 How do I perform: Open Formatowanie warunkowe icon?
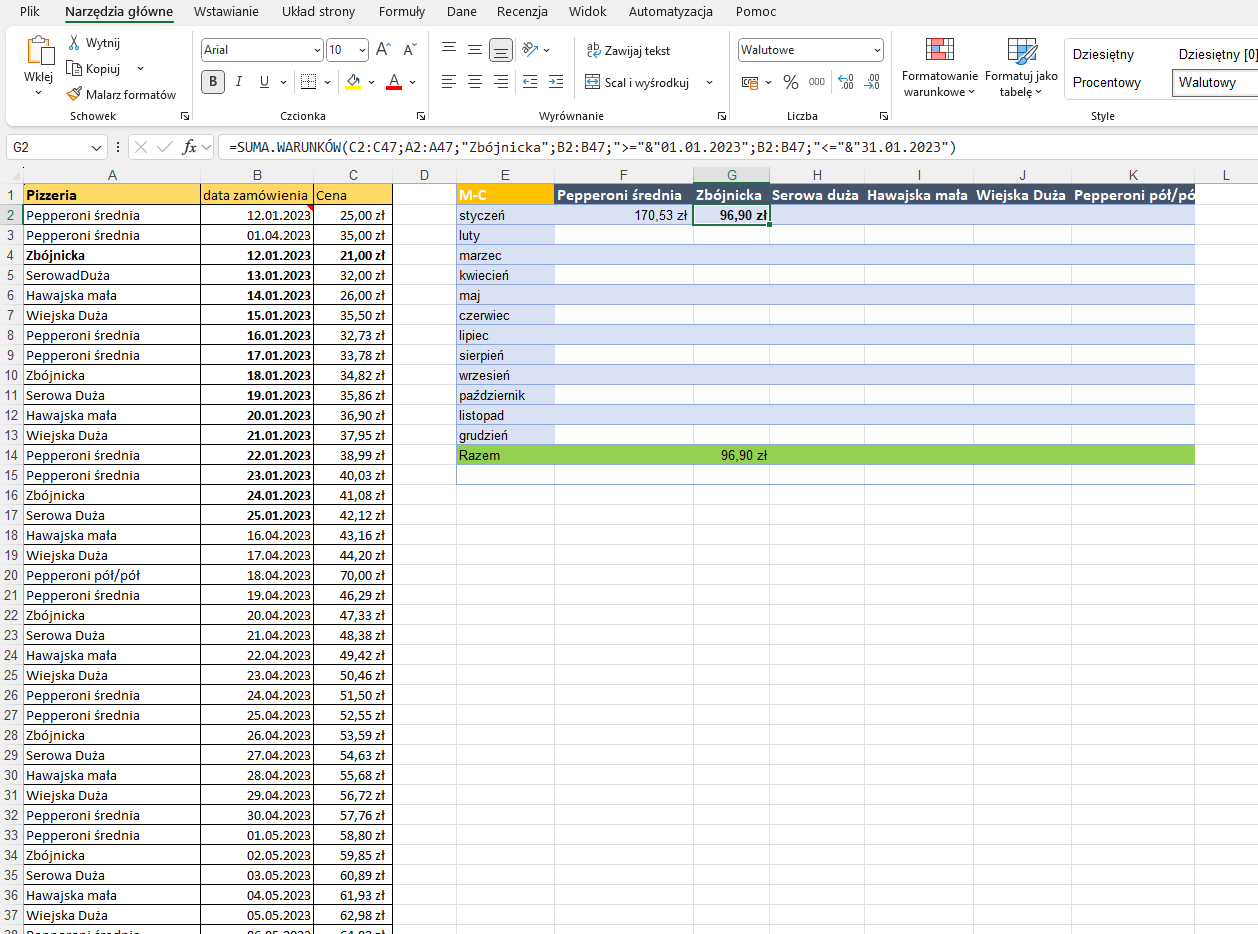coord(939,51)
